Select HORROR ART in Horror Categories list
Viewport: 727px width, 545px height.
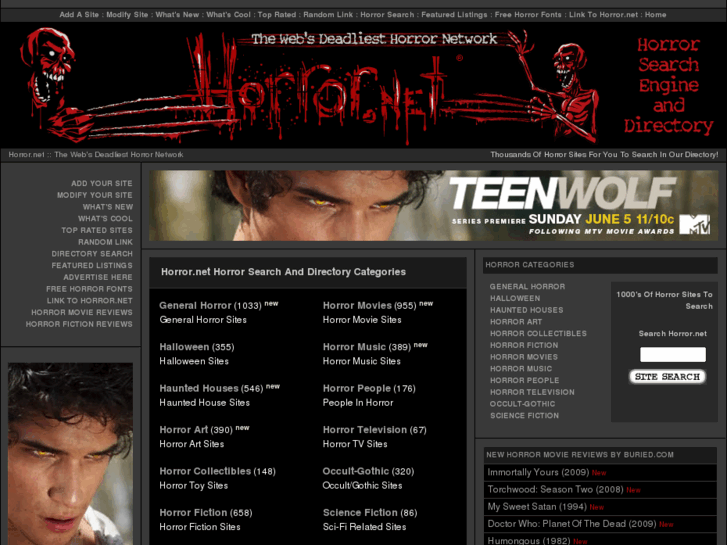516,322
